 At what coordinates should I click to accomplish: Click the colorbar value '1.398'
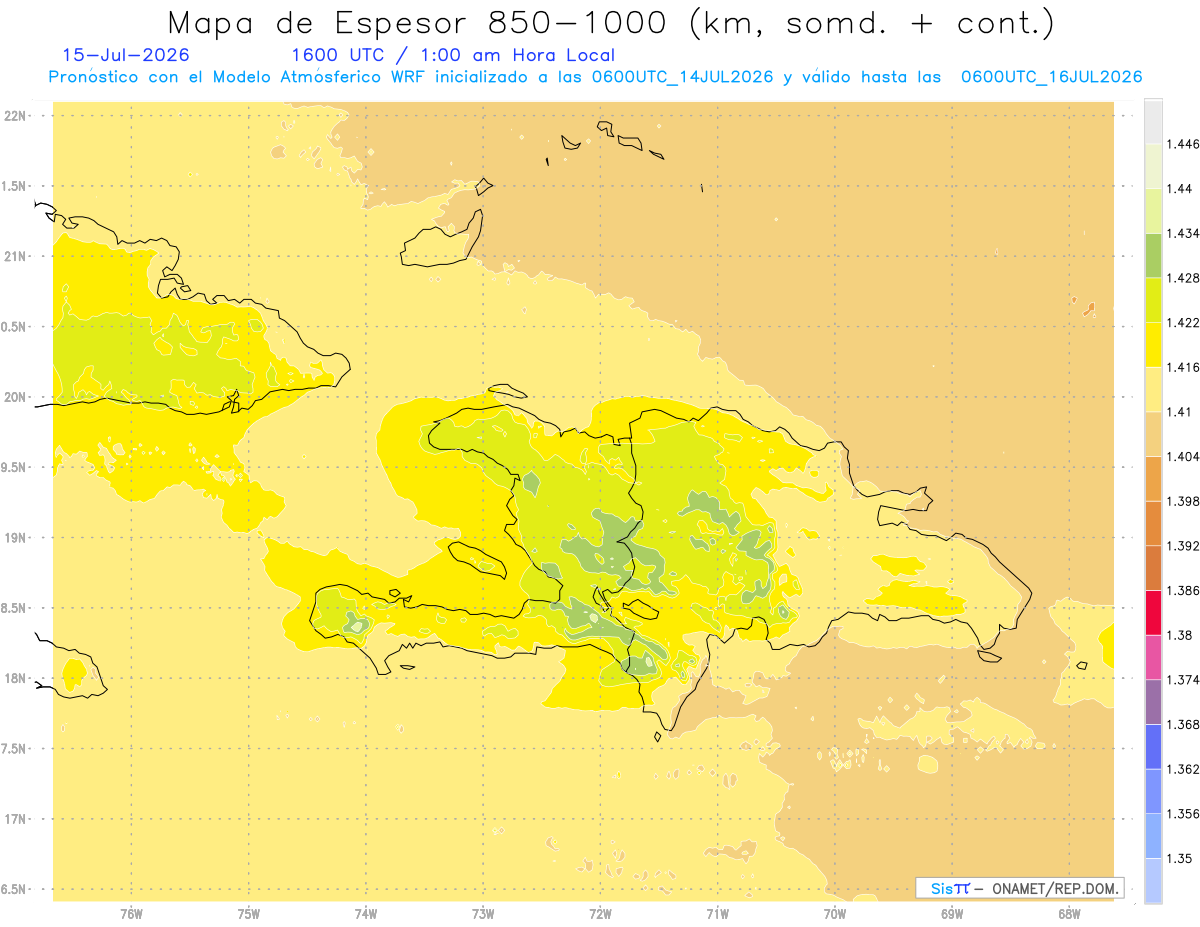[x=1183, y=501]
